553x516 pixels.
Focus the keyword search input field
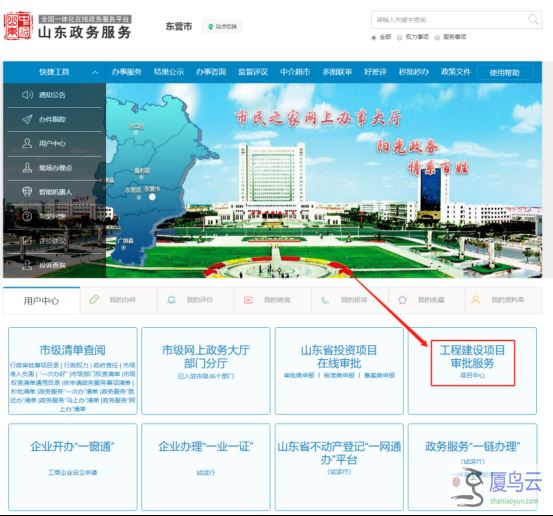coord(449,20)
